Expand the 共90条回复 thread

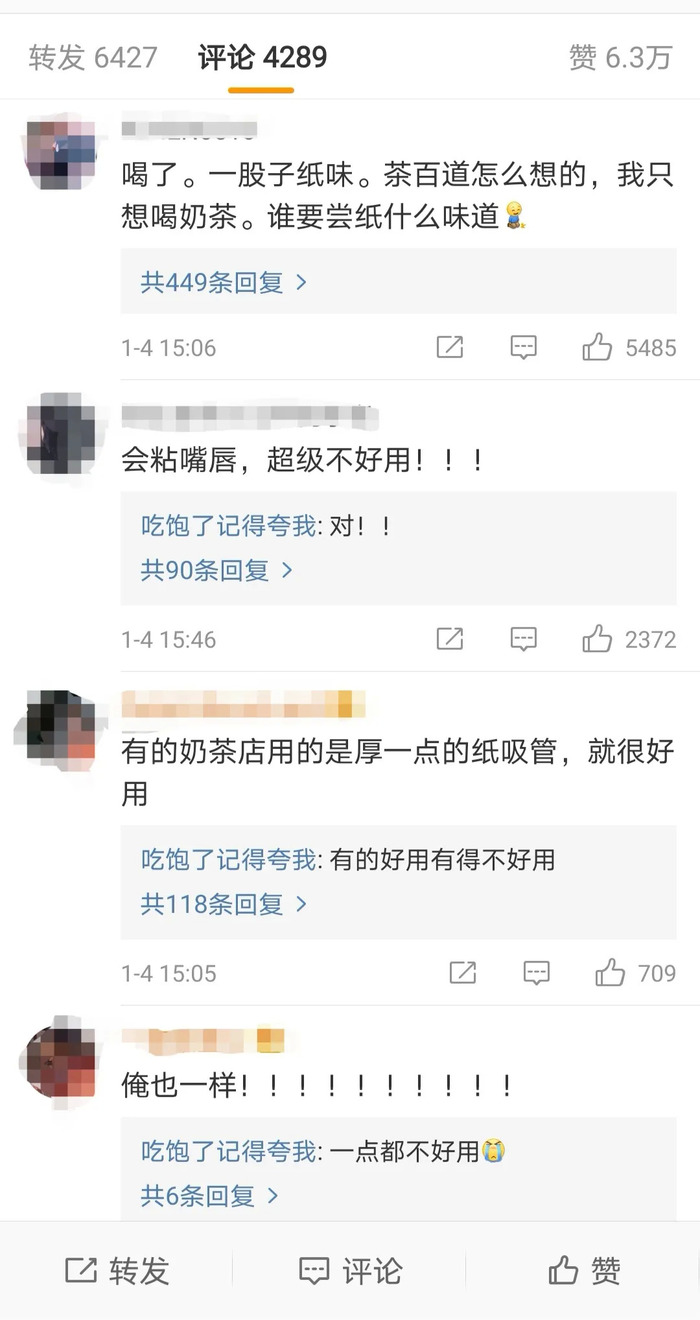217,570
